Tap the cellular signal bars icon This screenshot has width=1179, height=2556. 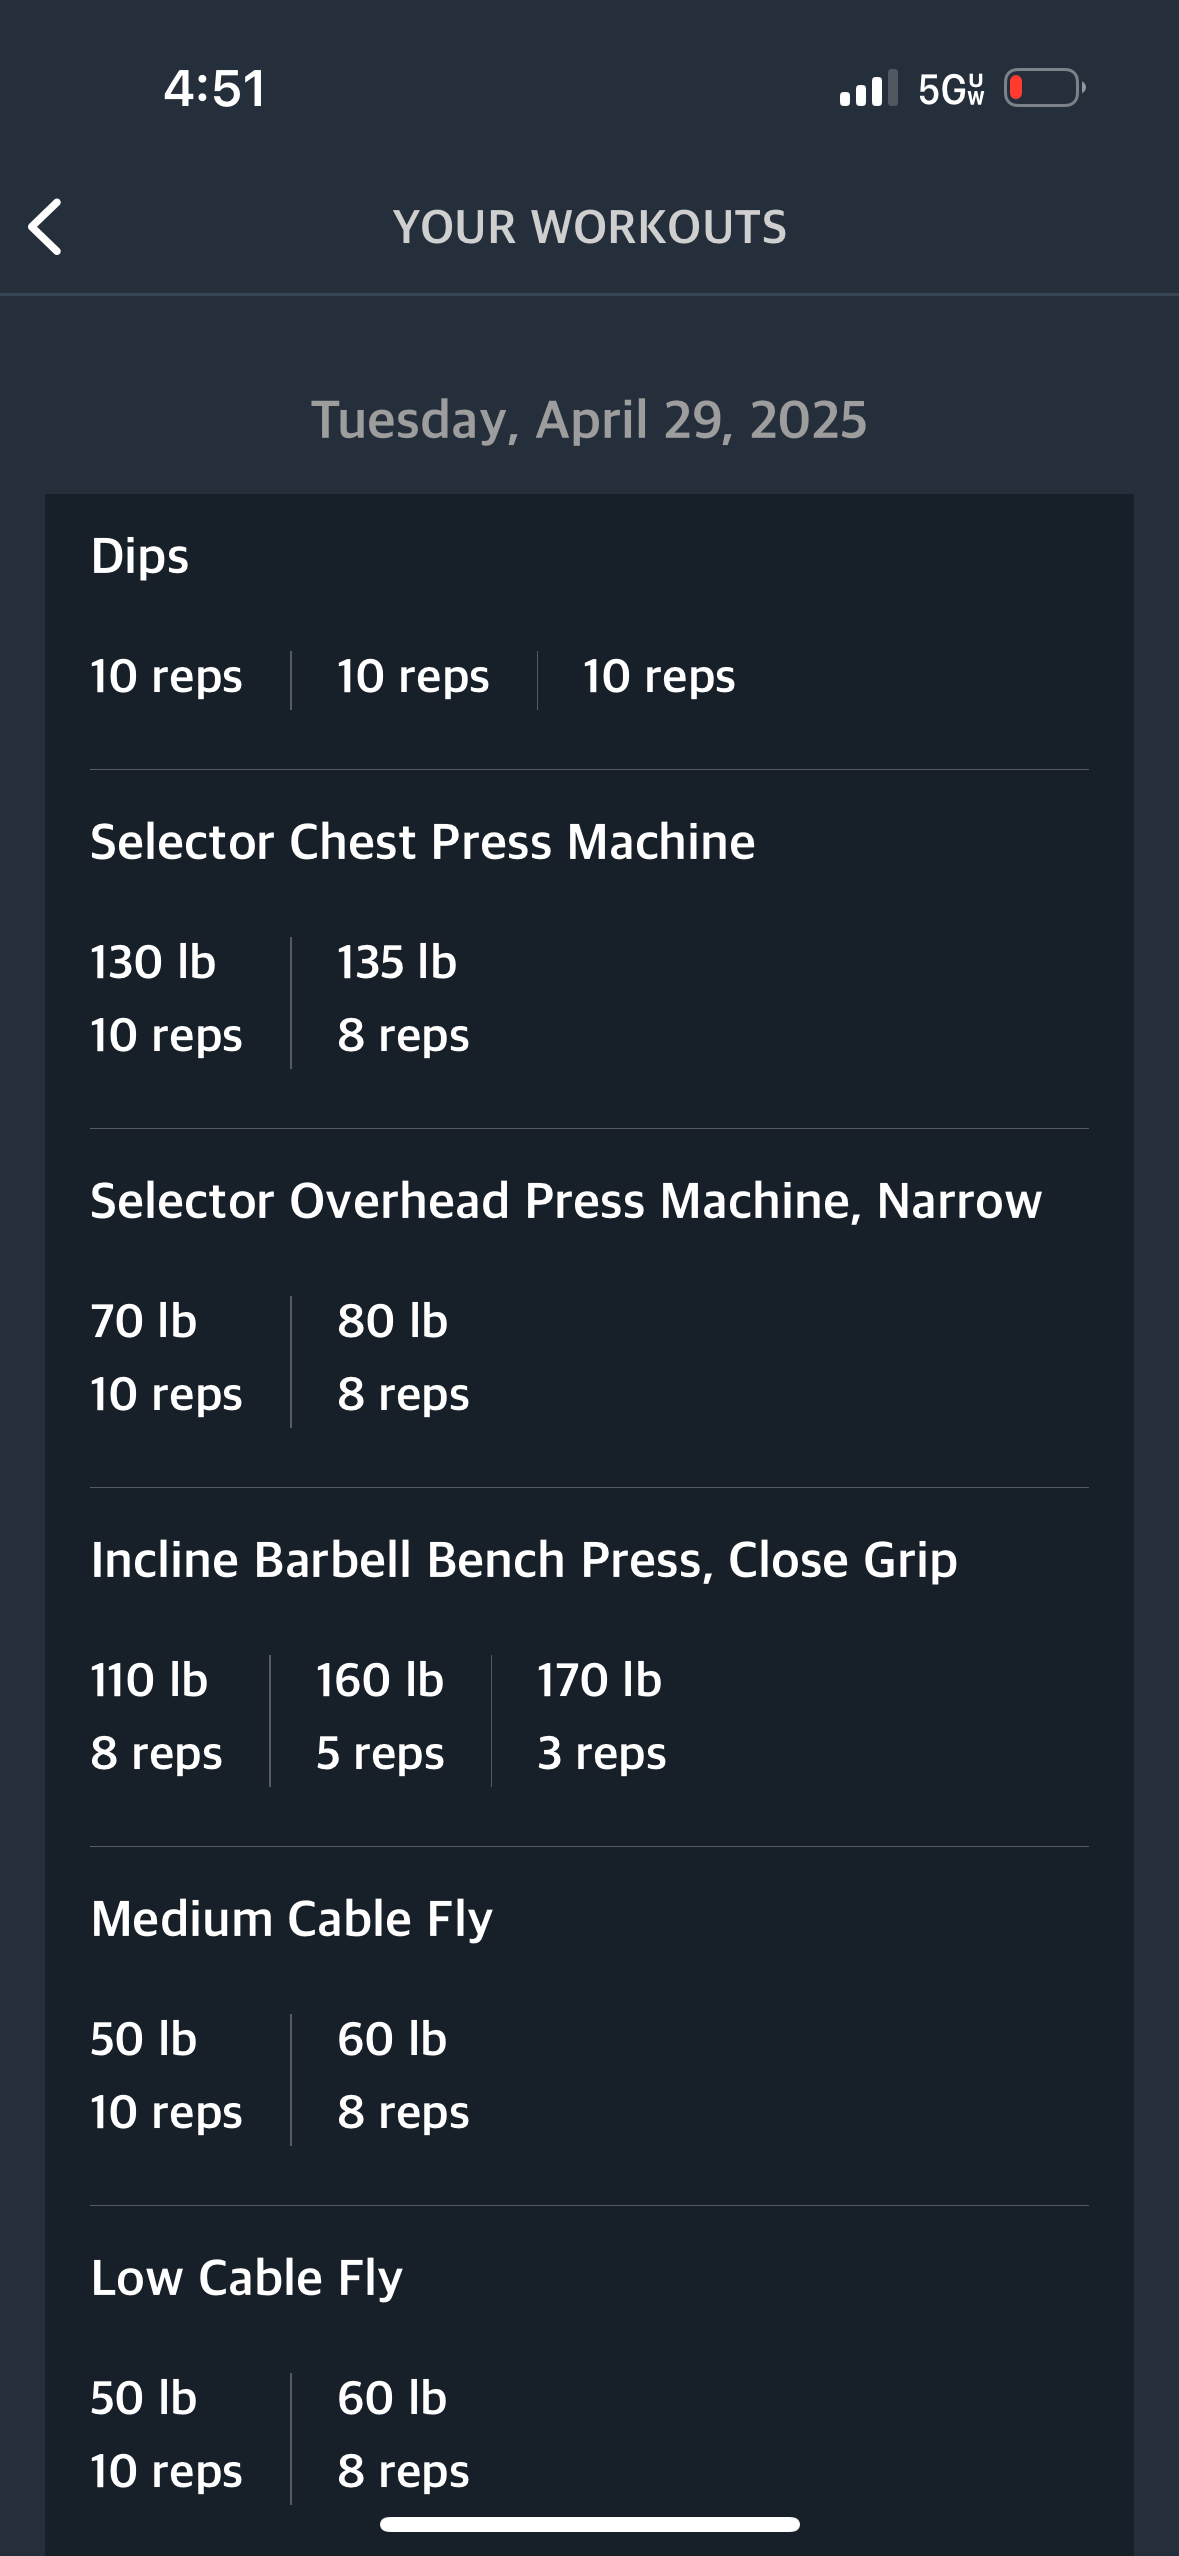pos(868,88)
